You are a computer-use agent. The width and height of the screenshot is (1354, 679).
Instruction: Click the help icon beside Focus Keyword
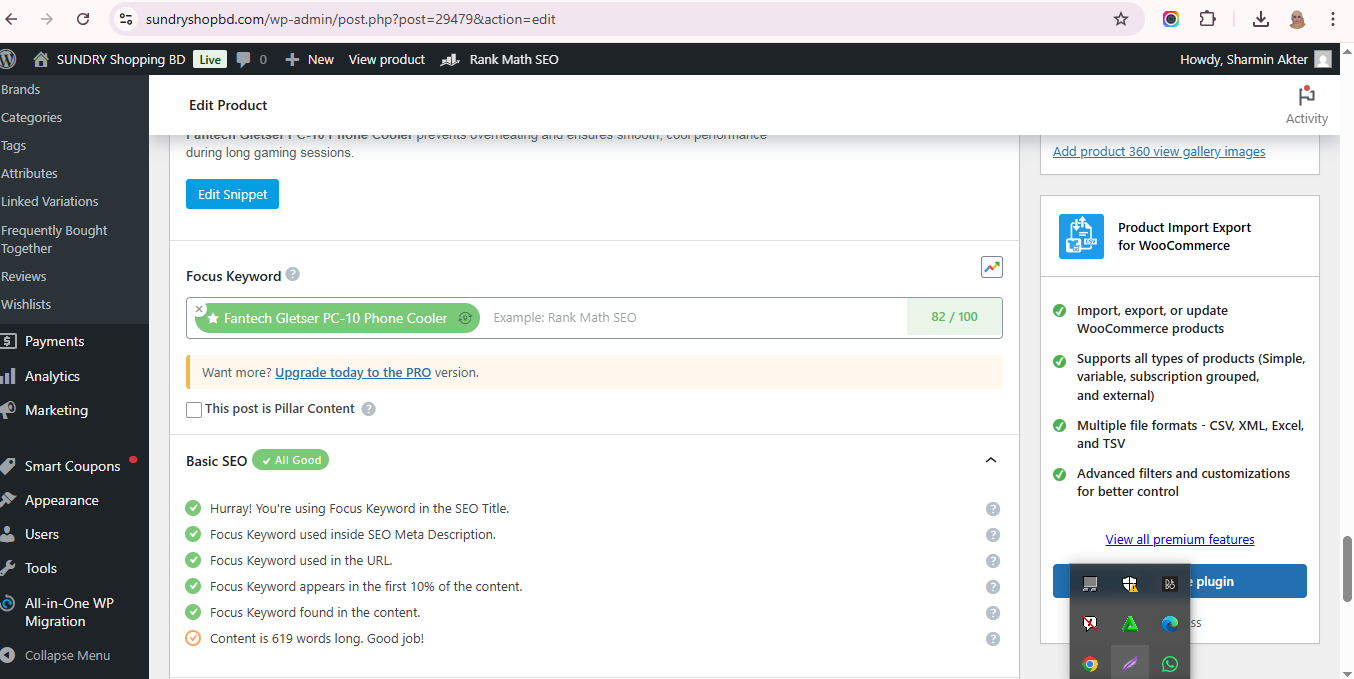tap(292, 274)
